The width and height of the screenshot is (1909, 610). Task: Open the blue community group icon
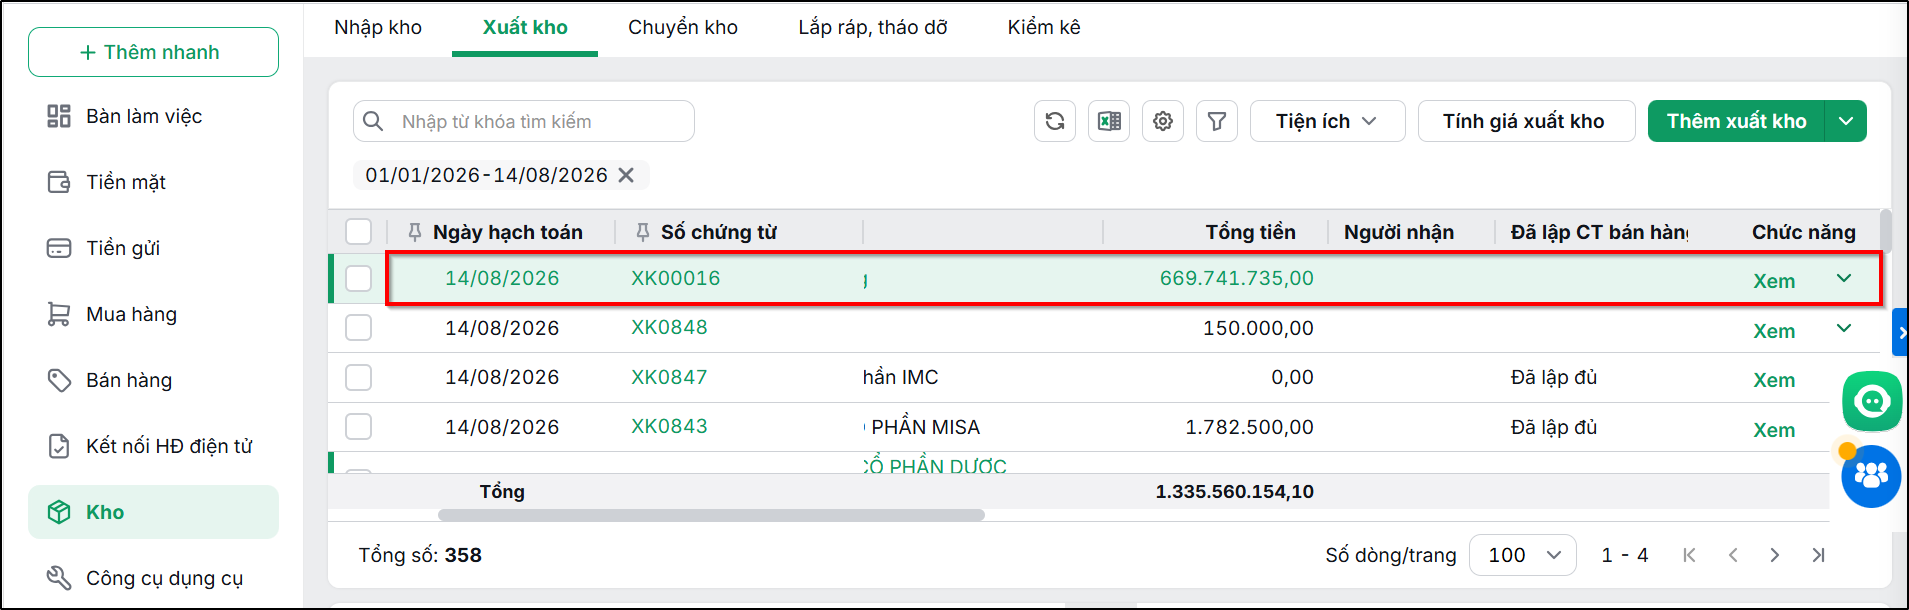(1871, 476)
